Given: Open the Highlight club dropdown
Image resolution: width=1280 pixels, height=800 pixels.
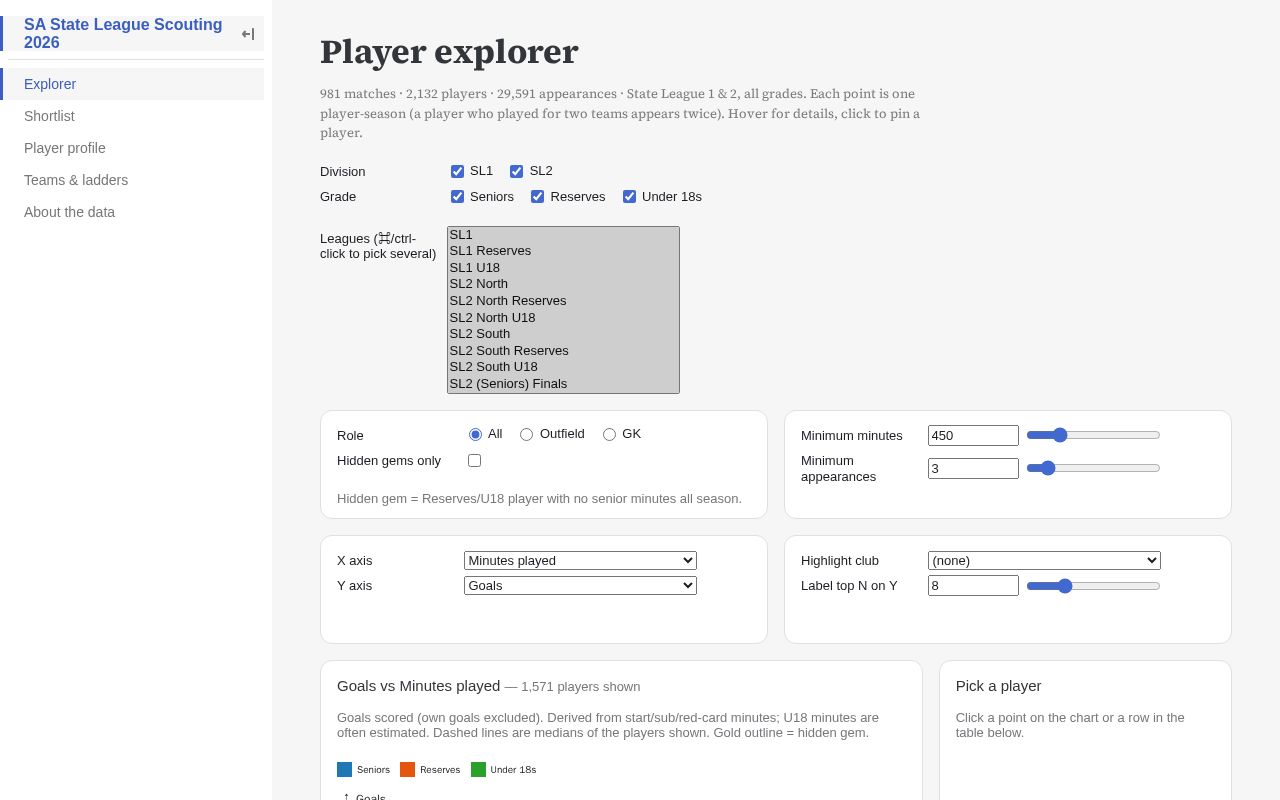Looking at the screenshot, I should click(x=1044, y=561).
